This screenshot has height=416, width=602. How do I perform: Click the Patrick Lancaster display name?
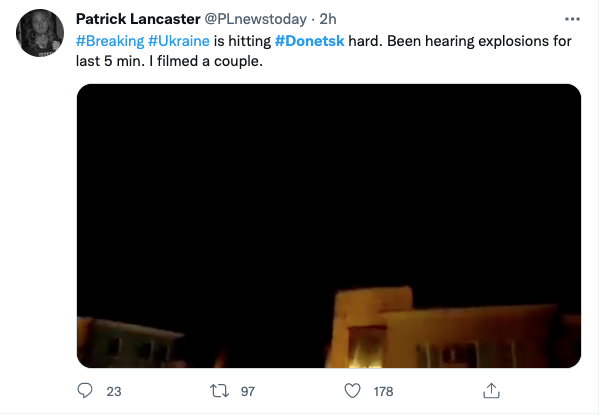(138, 19)
